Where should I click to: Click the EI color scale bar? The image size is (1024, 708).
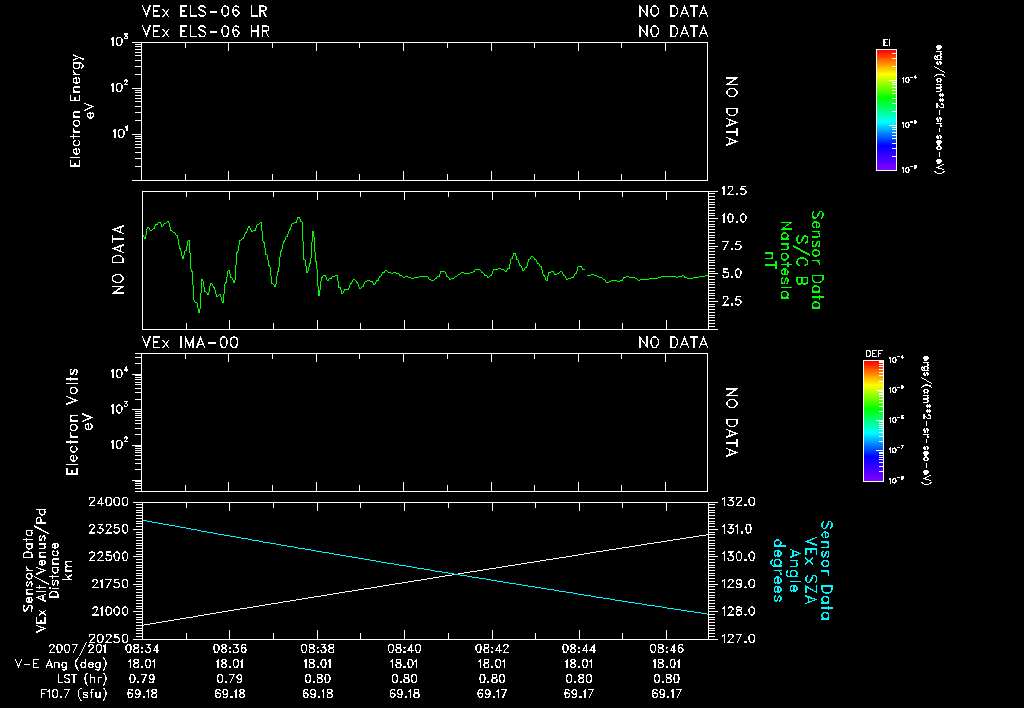coord(886,110)
